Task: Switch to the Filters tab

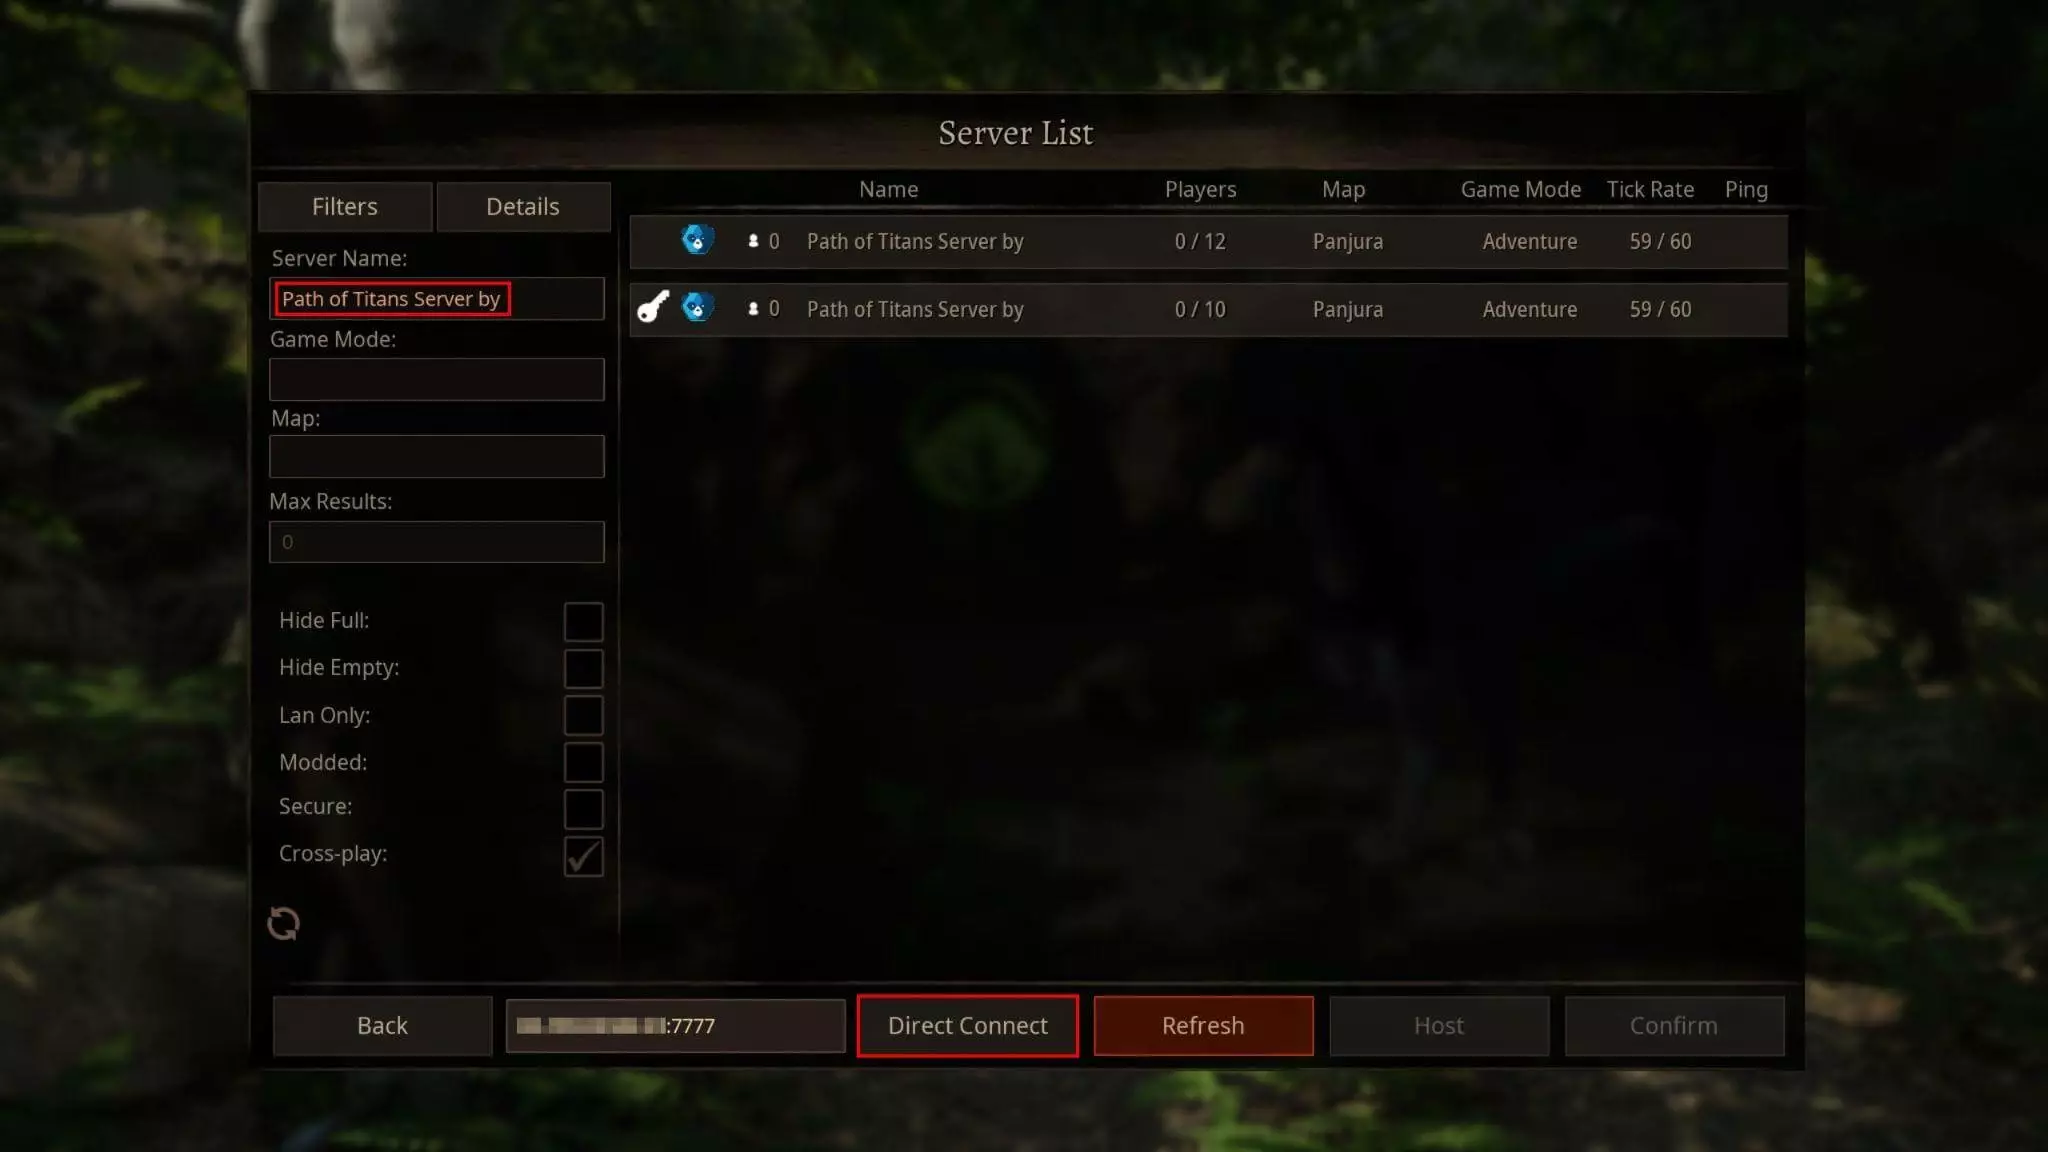Action: [x=345, y=207]
